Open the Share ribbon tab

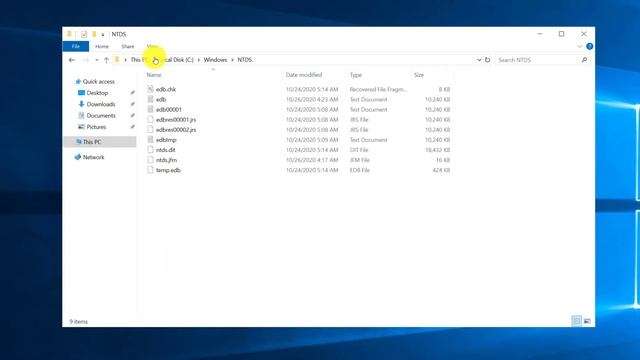(x=128, y=47)
